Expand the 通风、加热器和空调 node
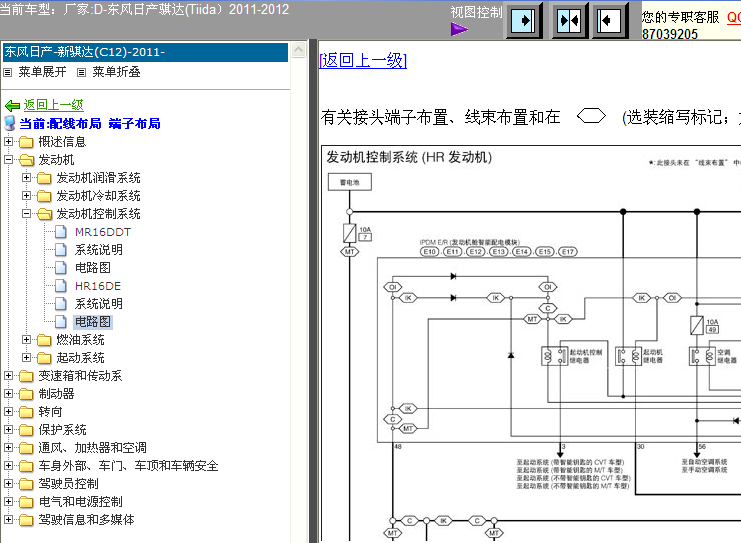This screenshot has width=741, height=543. click(x=8, y=447)
